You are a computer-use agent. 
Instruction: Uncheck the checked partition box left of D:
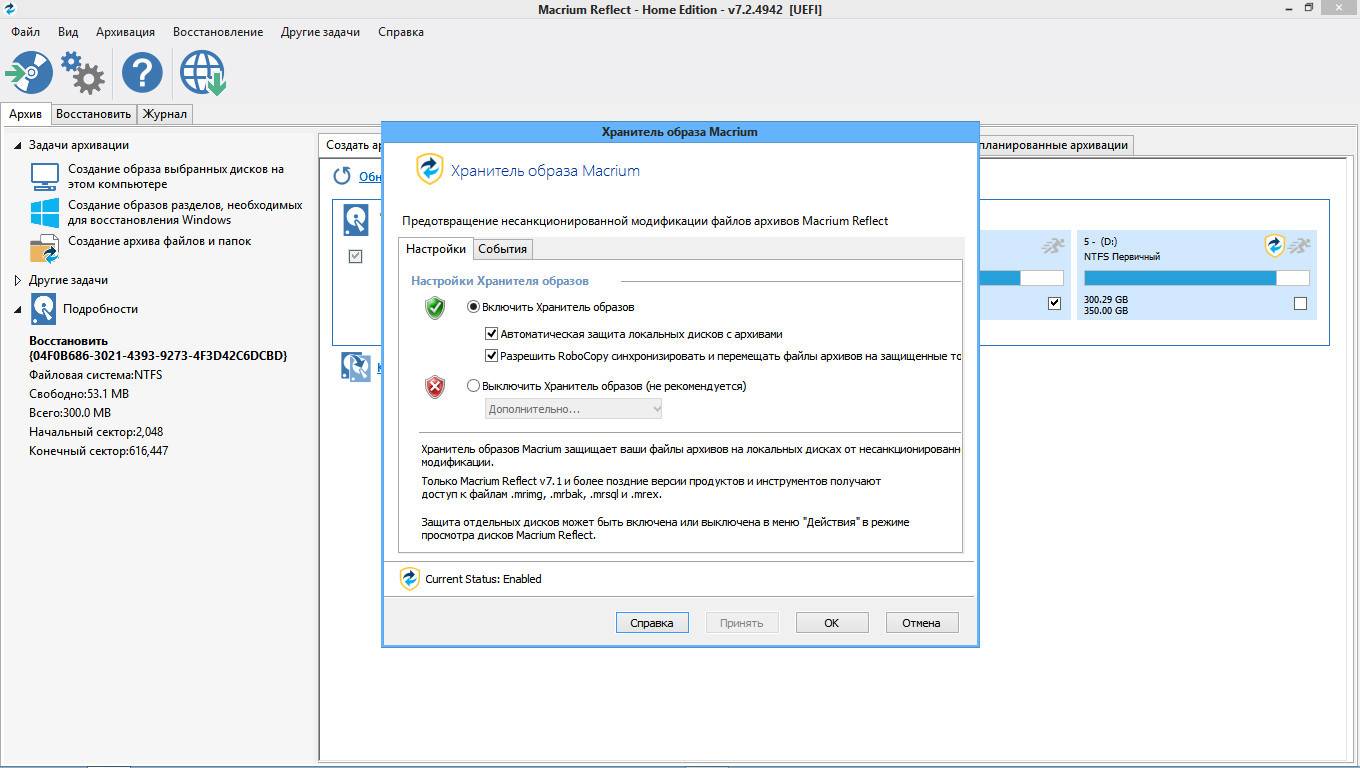(1054, 303)
